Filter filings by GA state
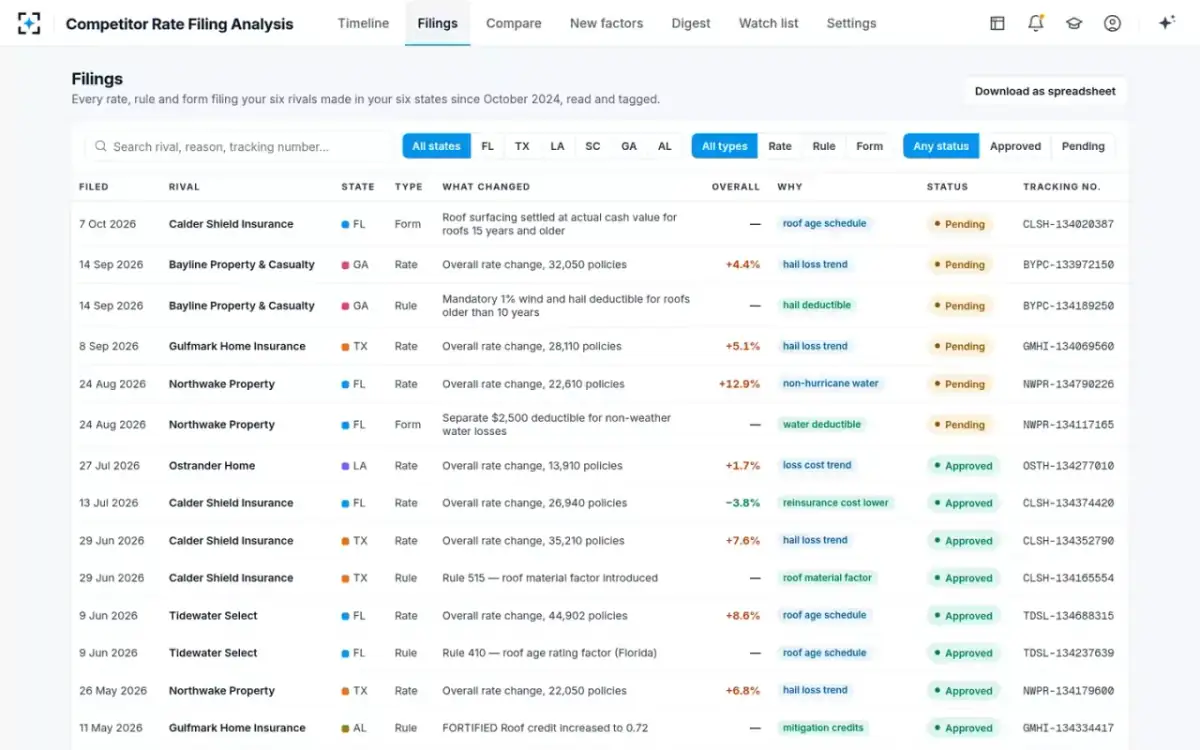This screenshot has height=750, width=1200. click(x=629, y=146)
